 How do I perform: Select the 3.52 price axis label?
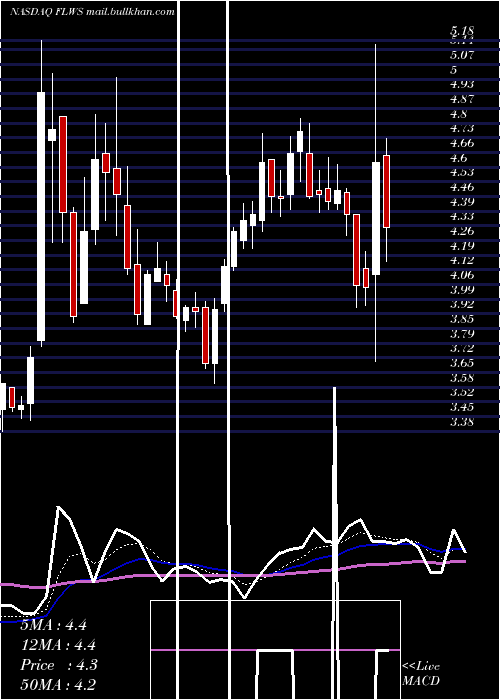462,392
